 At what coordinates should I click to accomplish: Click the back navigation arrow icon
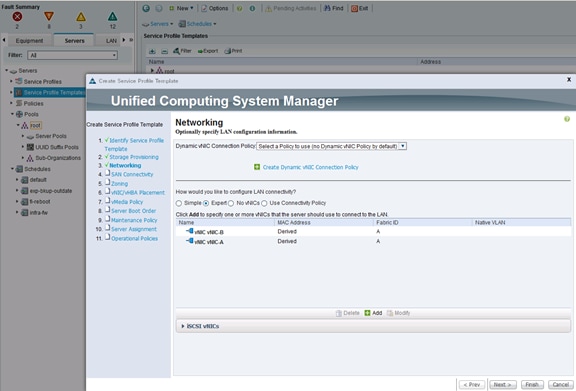click(146, 8)
